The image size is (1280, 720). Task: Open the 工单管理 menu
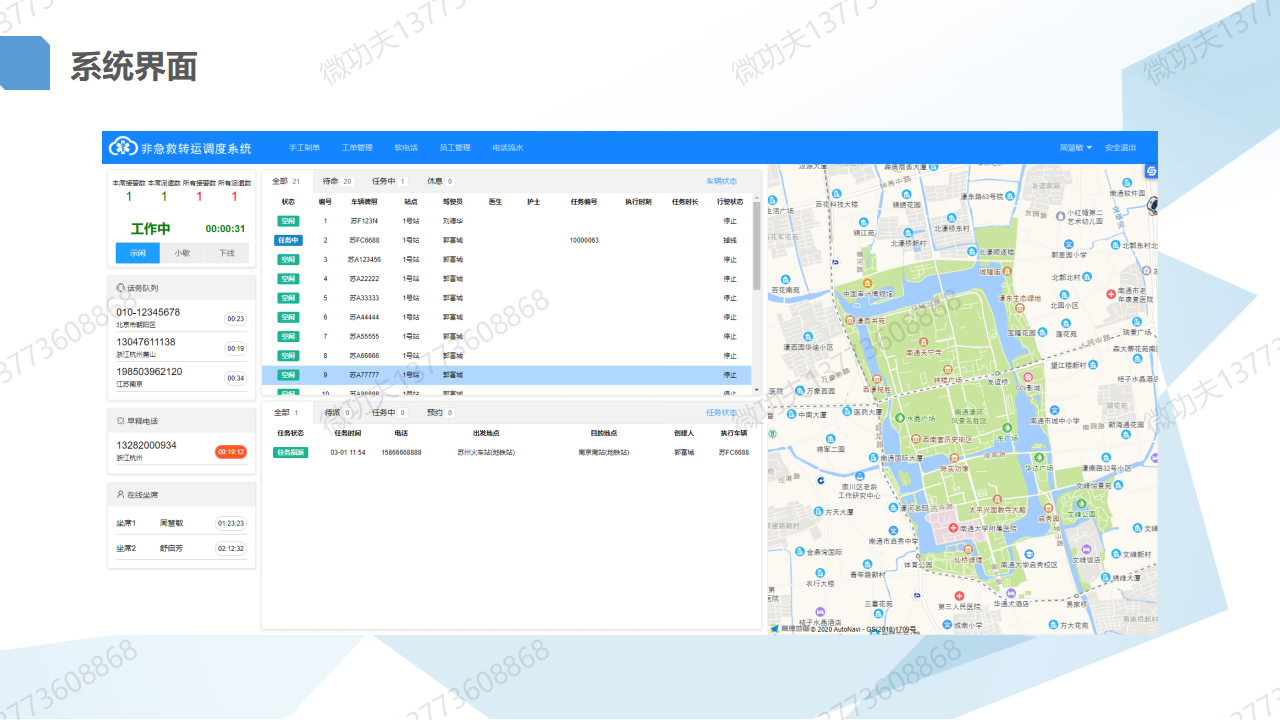(357, 148)
